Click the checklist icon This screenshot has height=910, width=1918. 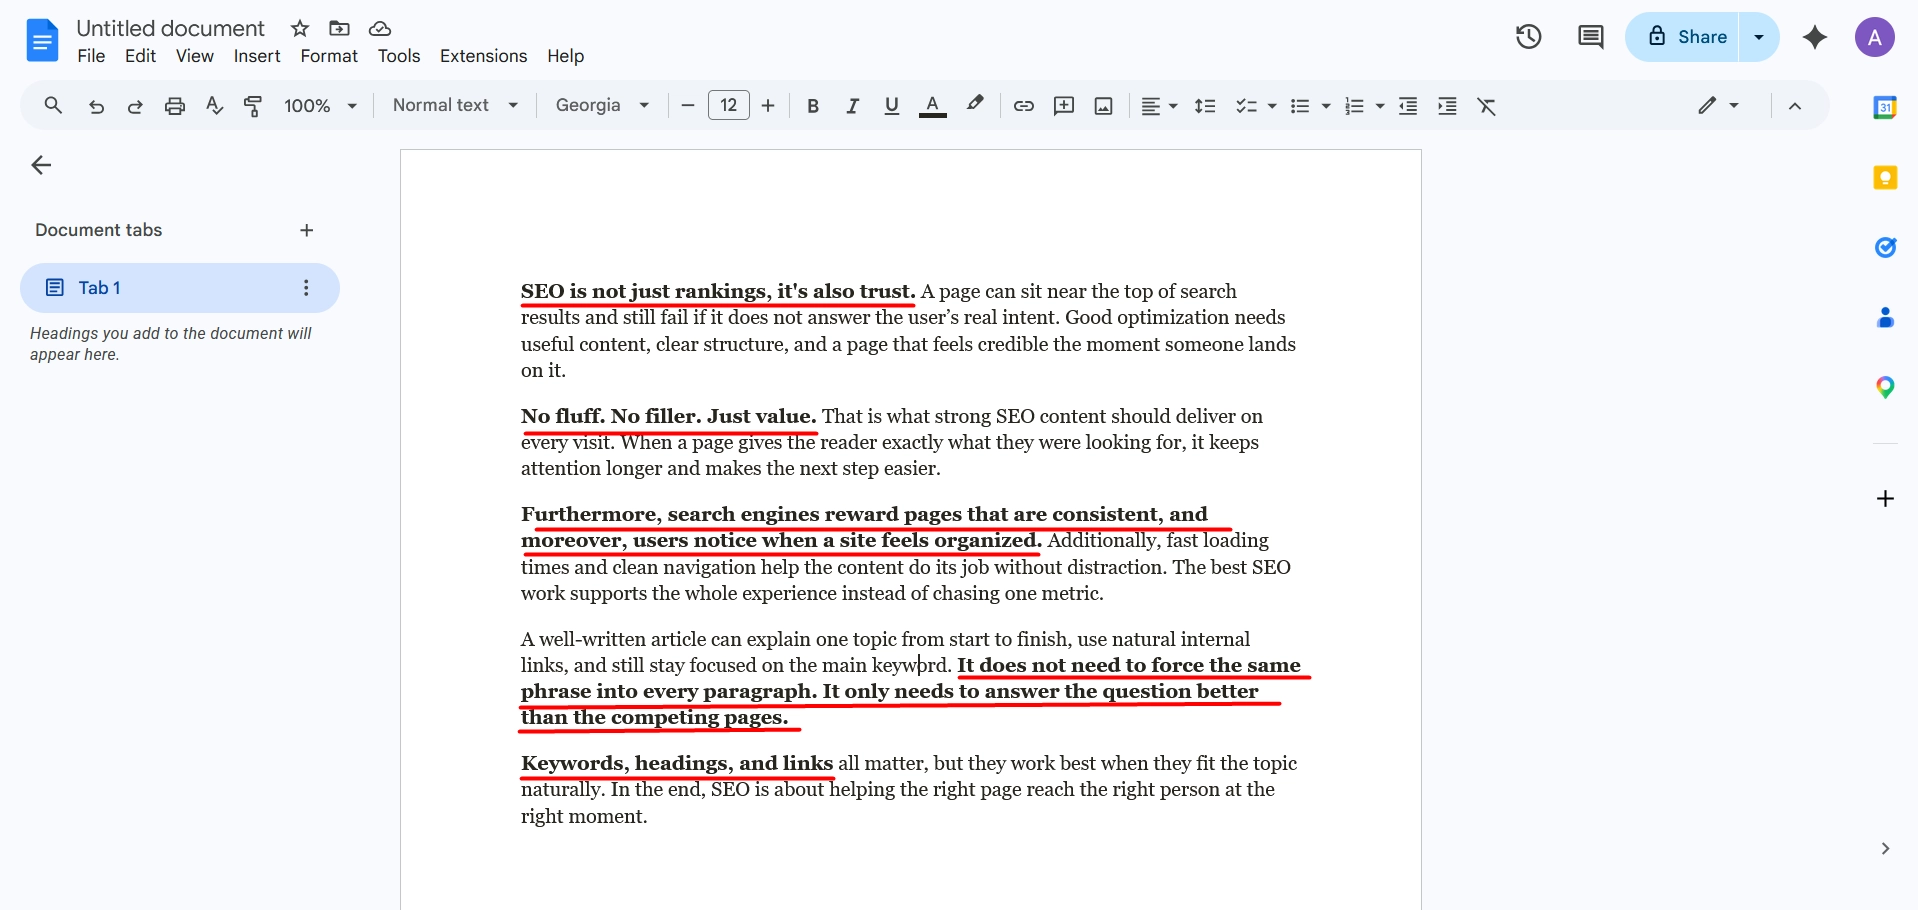point(1245,106)
